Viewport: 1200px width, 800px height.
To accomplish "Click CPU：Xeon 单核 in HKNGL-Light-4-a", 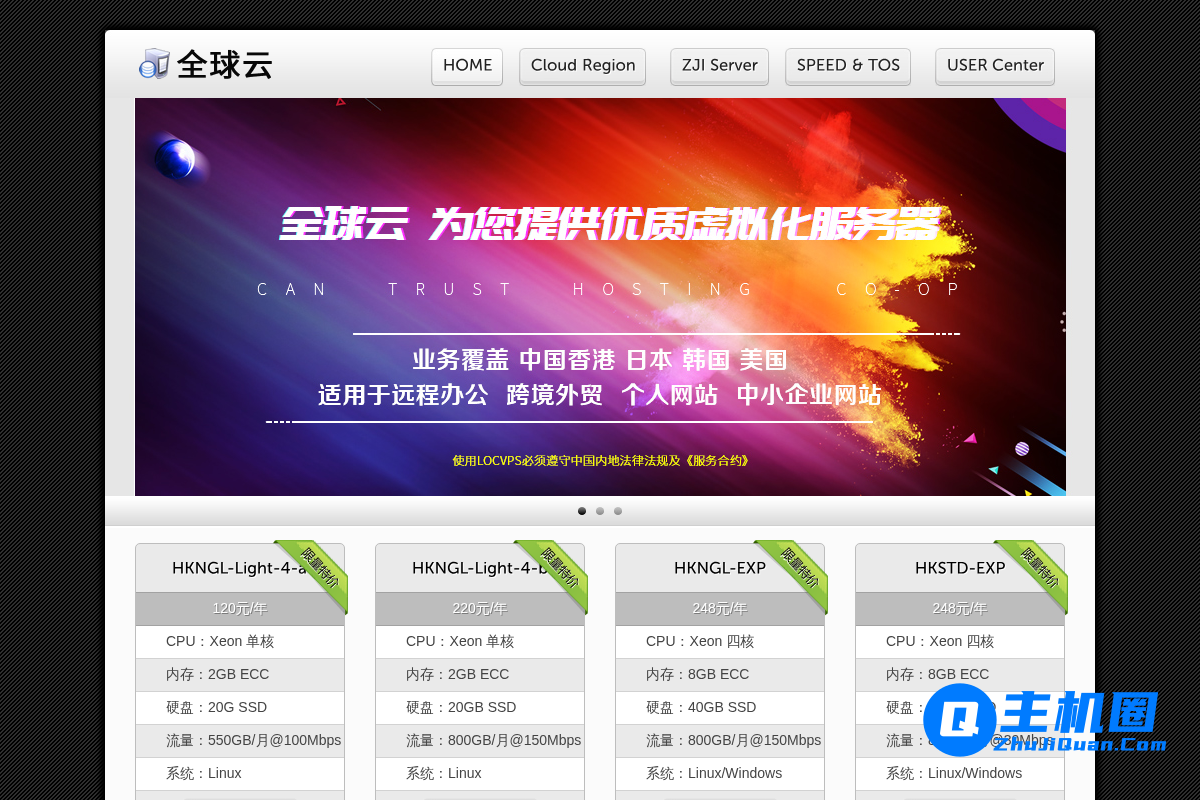I will click(240, 641).
